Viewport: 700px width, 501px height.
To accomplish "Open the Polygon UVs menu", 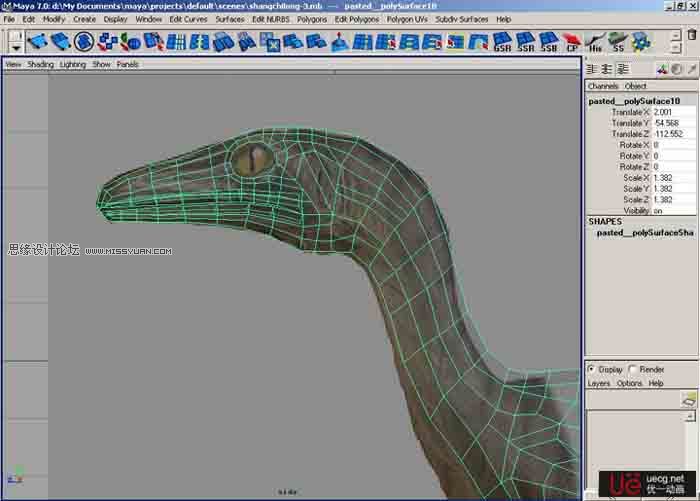I will (405, 19).
